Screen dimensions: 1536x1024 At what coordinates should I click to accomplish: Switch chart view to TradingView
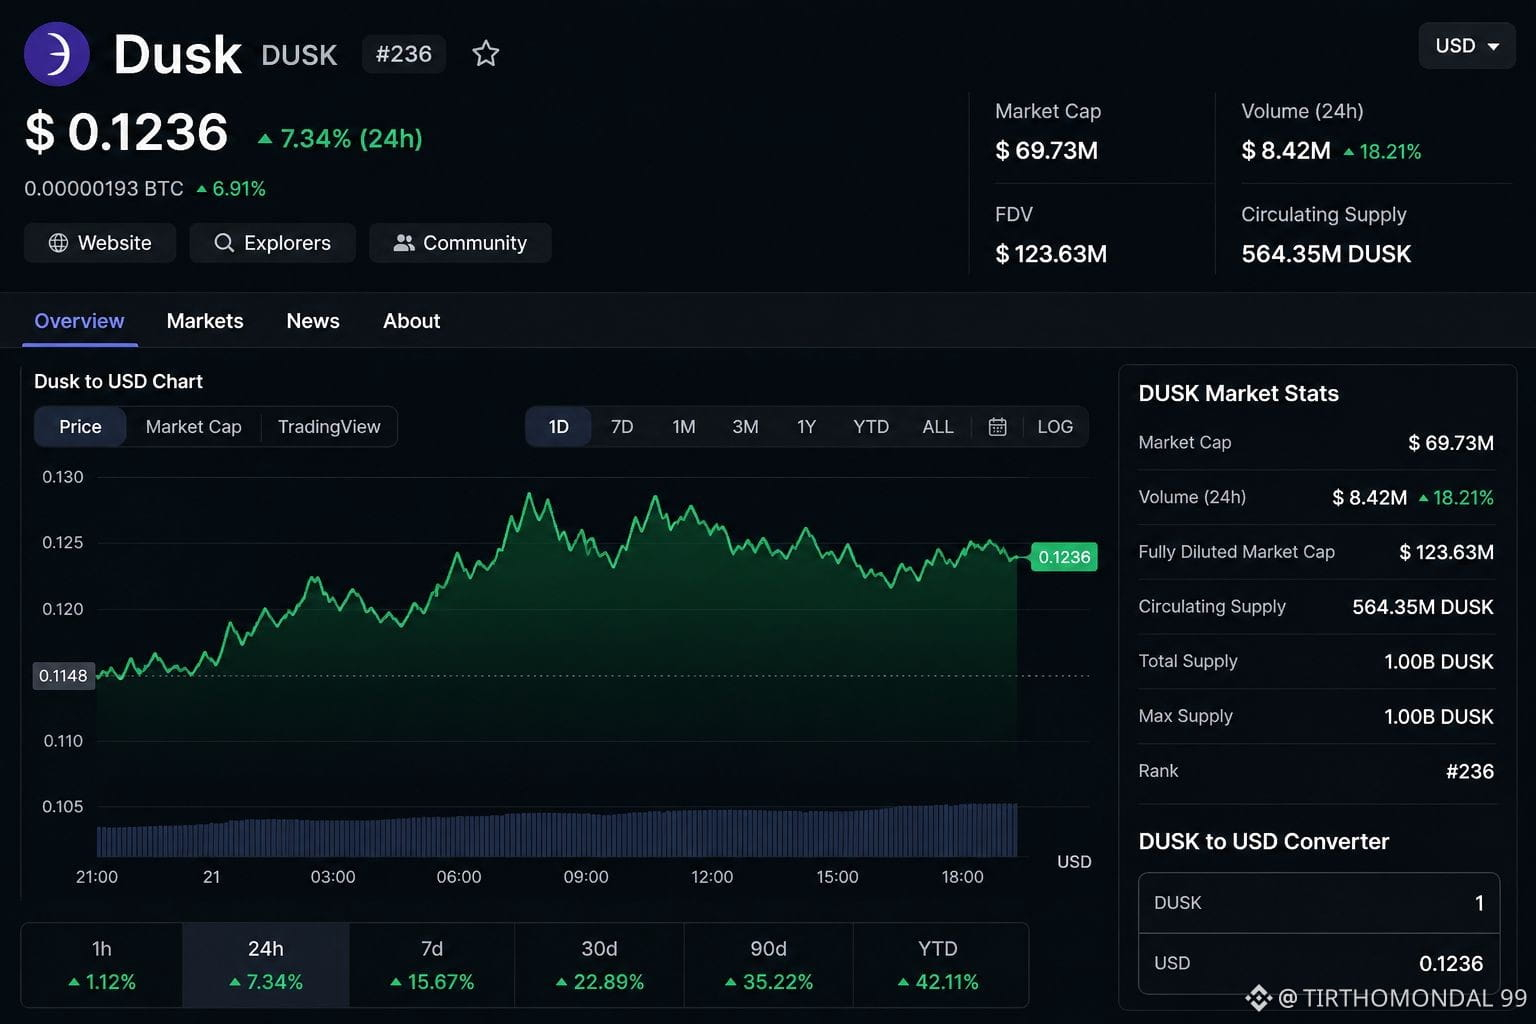(329, 427)
